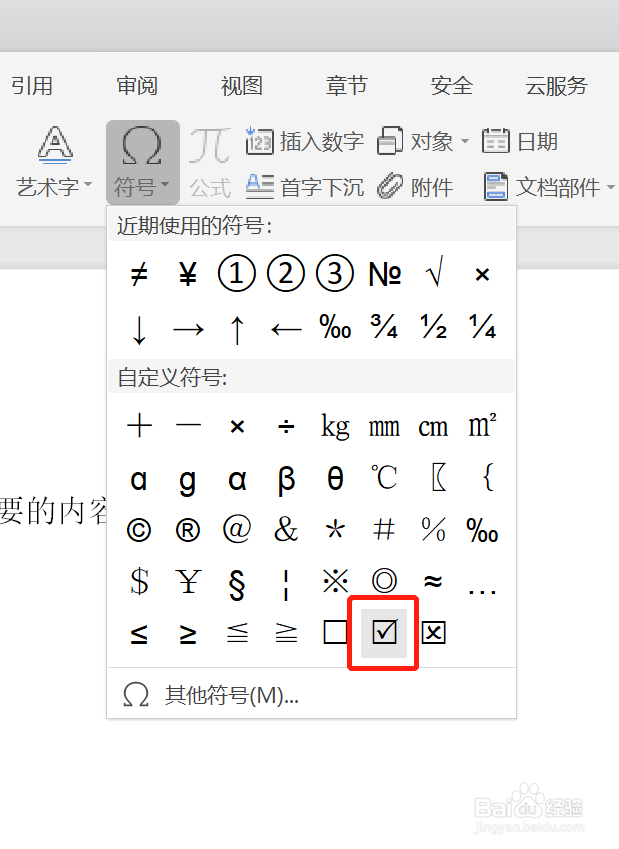Click the 日期 date button
The width and height of the screenshot is (619, 849).
tap(520, 142)
